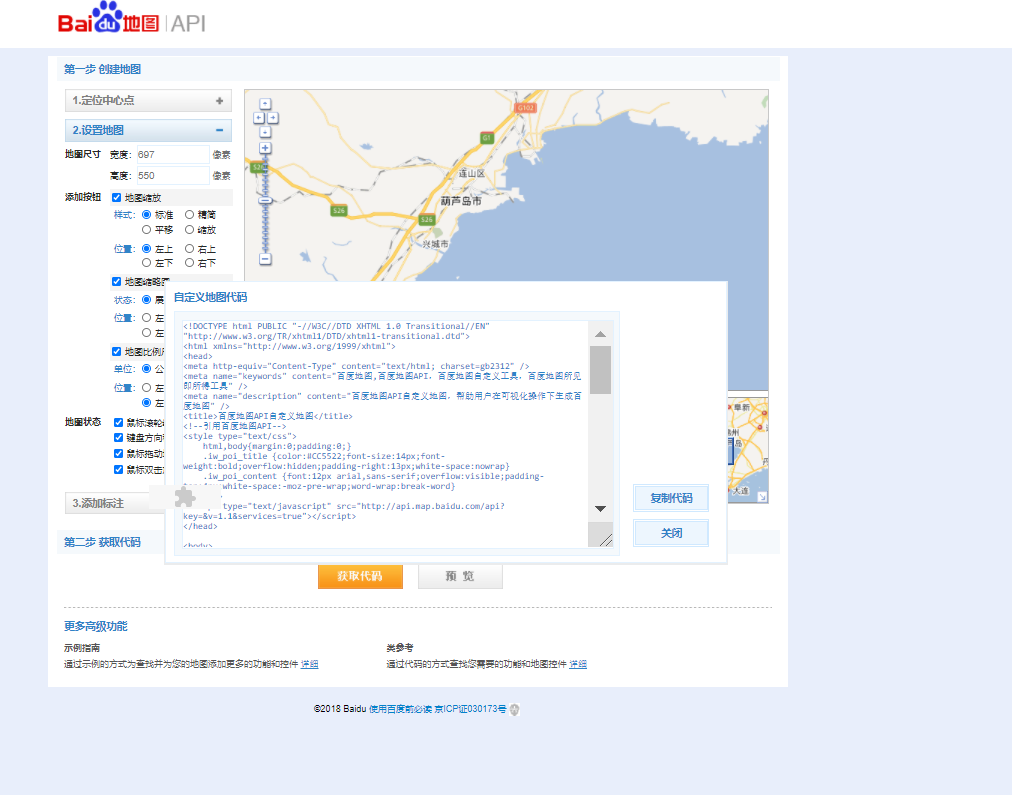The height and width of the screenshot is (795, 1012).
Task: Select the 标准 style radio button
Action: [147, 214]
